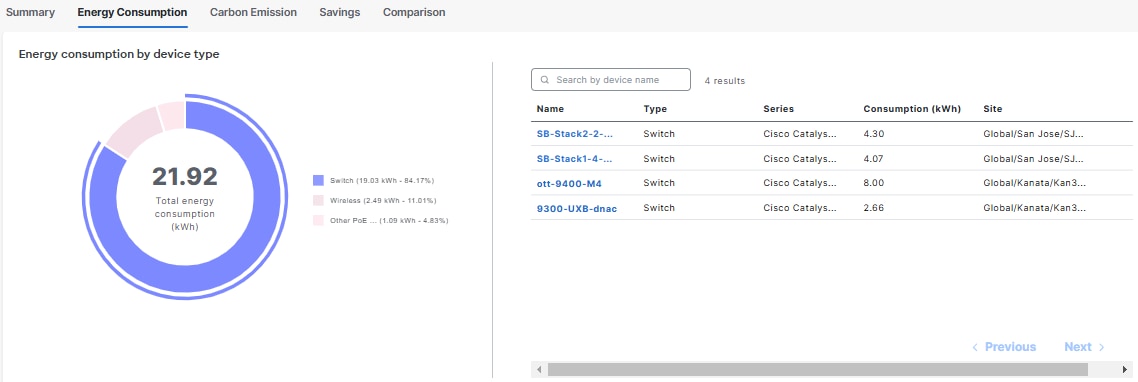Click the Switch legend color swatch
This screenshot has height=382, width=1138.
(318, 180)
